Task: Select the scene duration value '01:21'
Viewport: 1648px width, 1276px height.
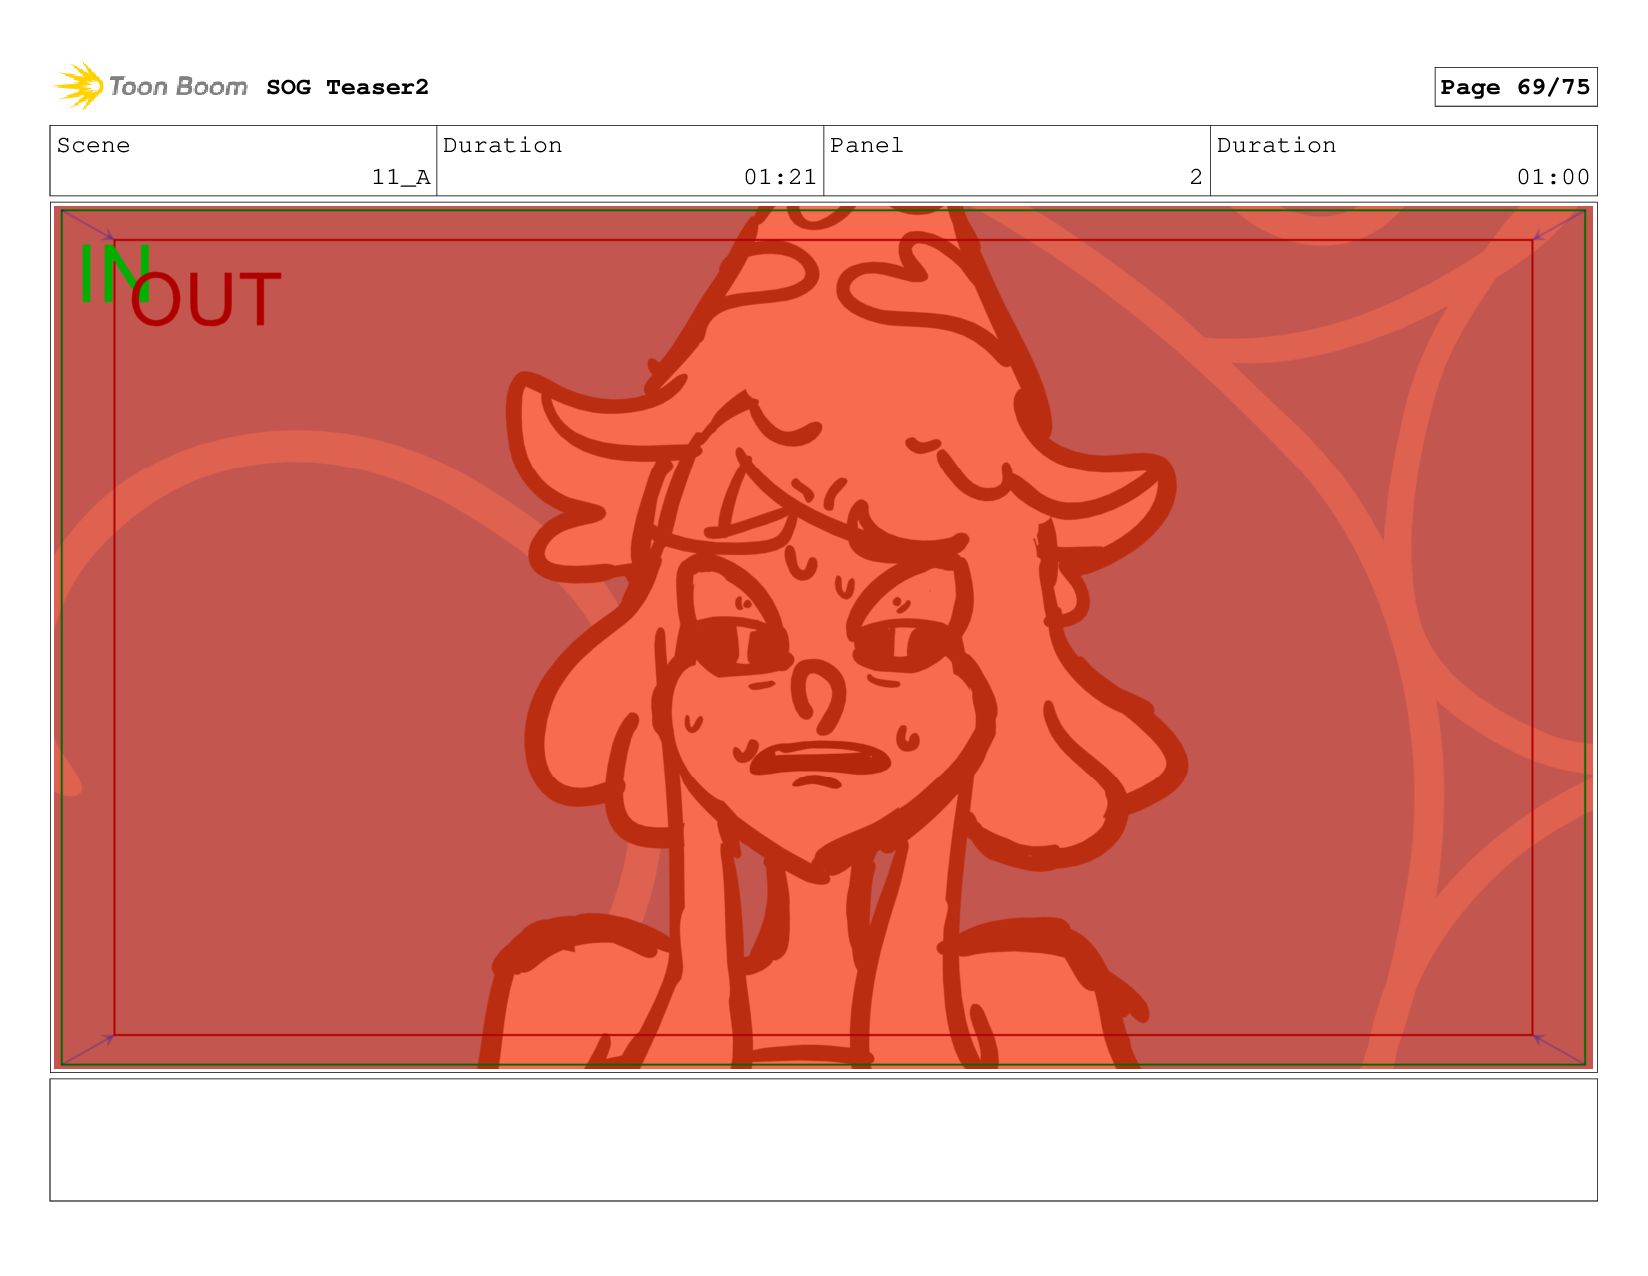Action: (x=780, y=177)
